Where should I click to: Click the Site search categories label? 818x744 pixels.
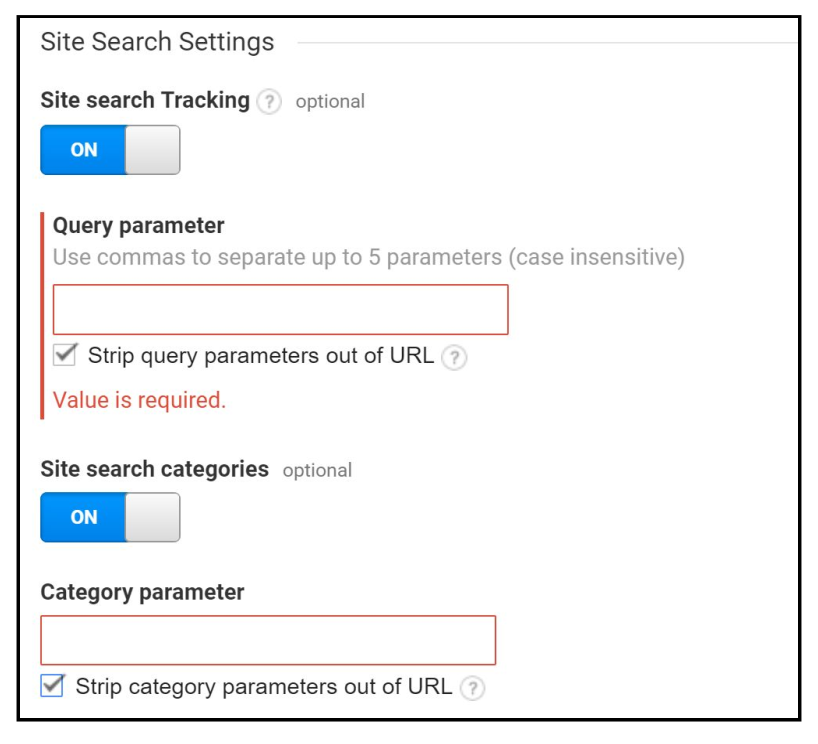[x=154, y=469]
